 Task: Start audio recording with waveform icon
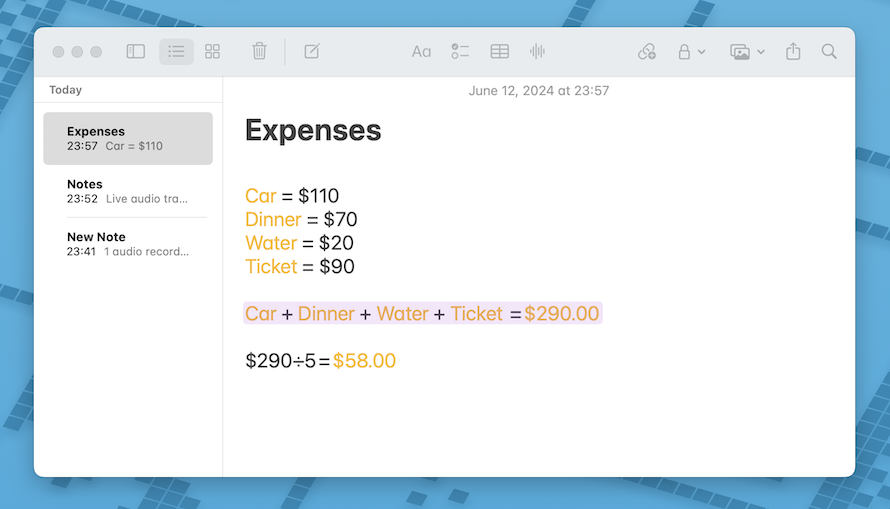pos(537,52)
